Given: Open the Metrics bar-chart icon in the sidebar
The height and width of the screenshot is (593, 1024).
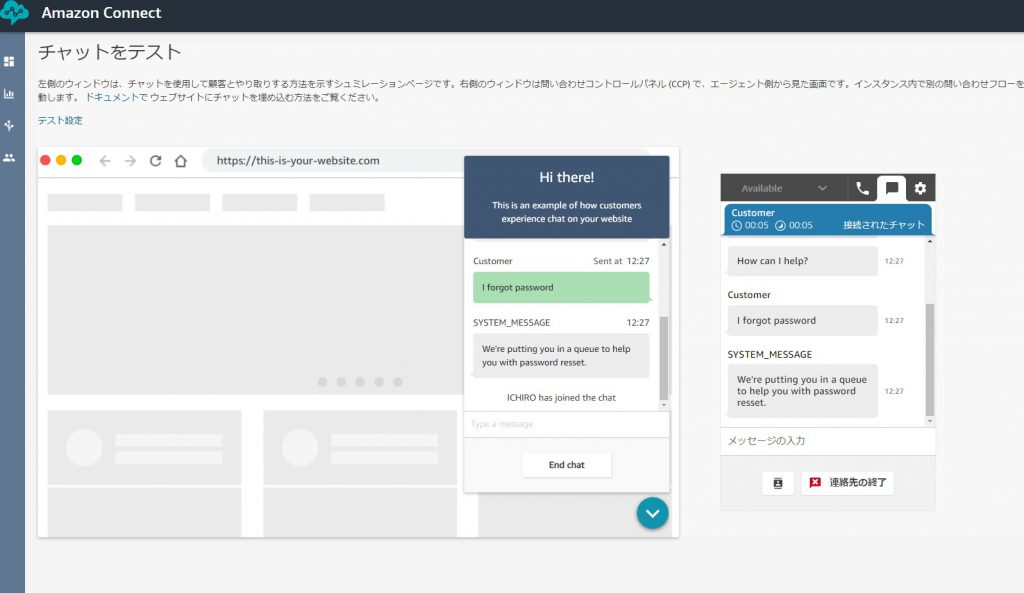Looking at the screenshot, I should click(x=10, y=94).
